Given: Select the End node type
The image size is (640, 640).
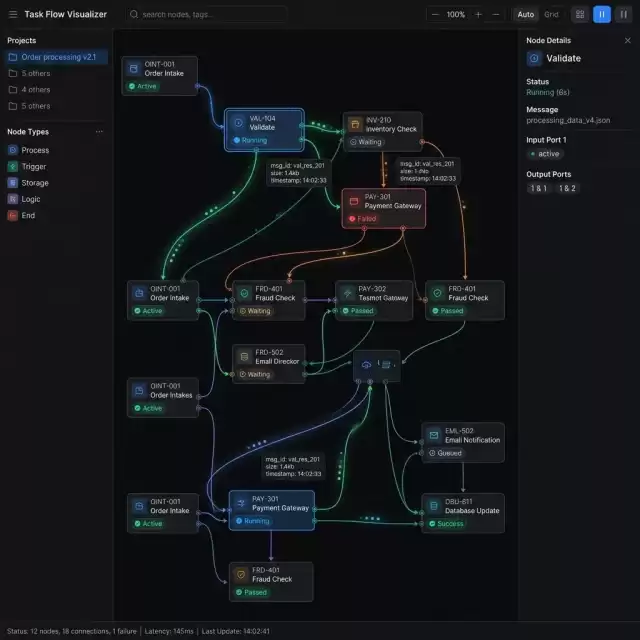Looking at the screenshot, I should coord(21,216).
